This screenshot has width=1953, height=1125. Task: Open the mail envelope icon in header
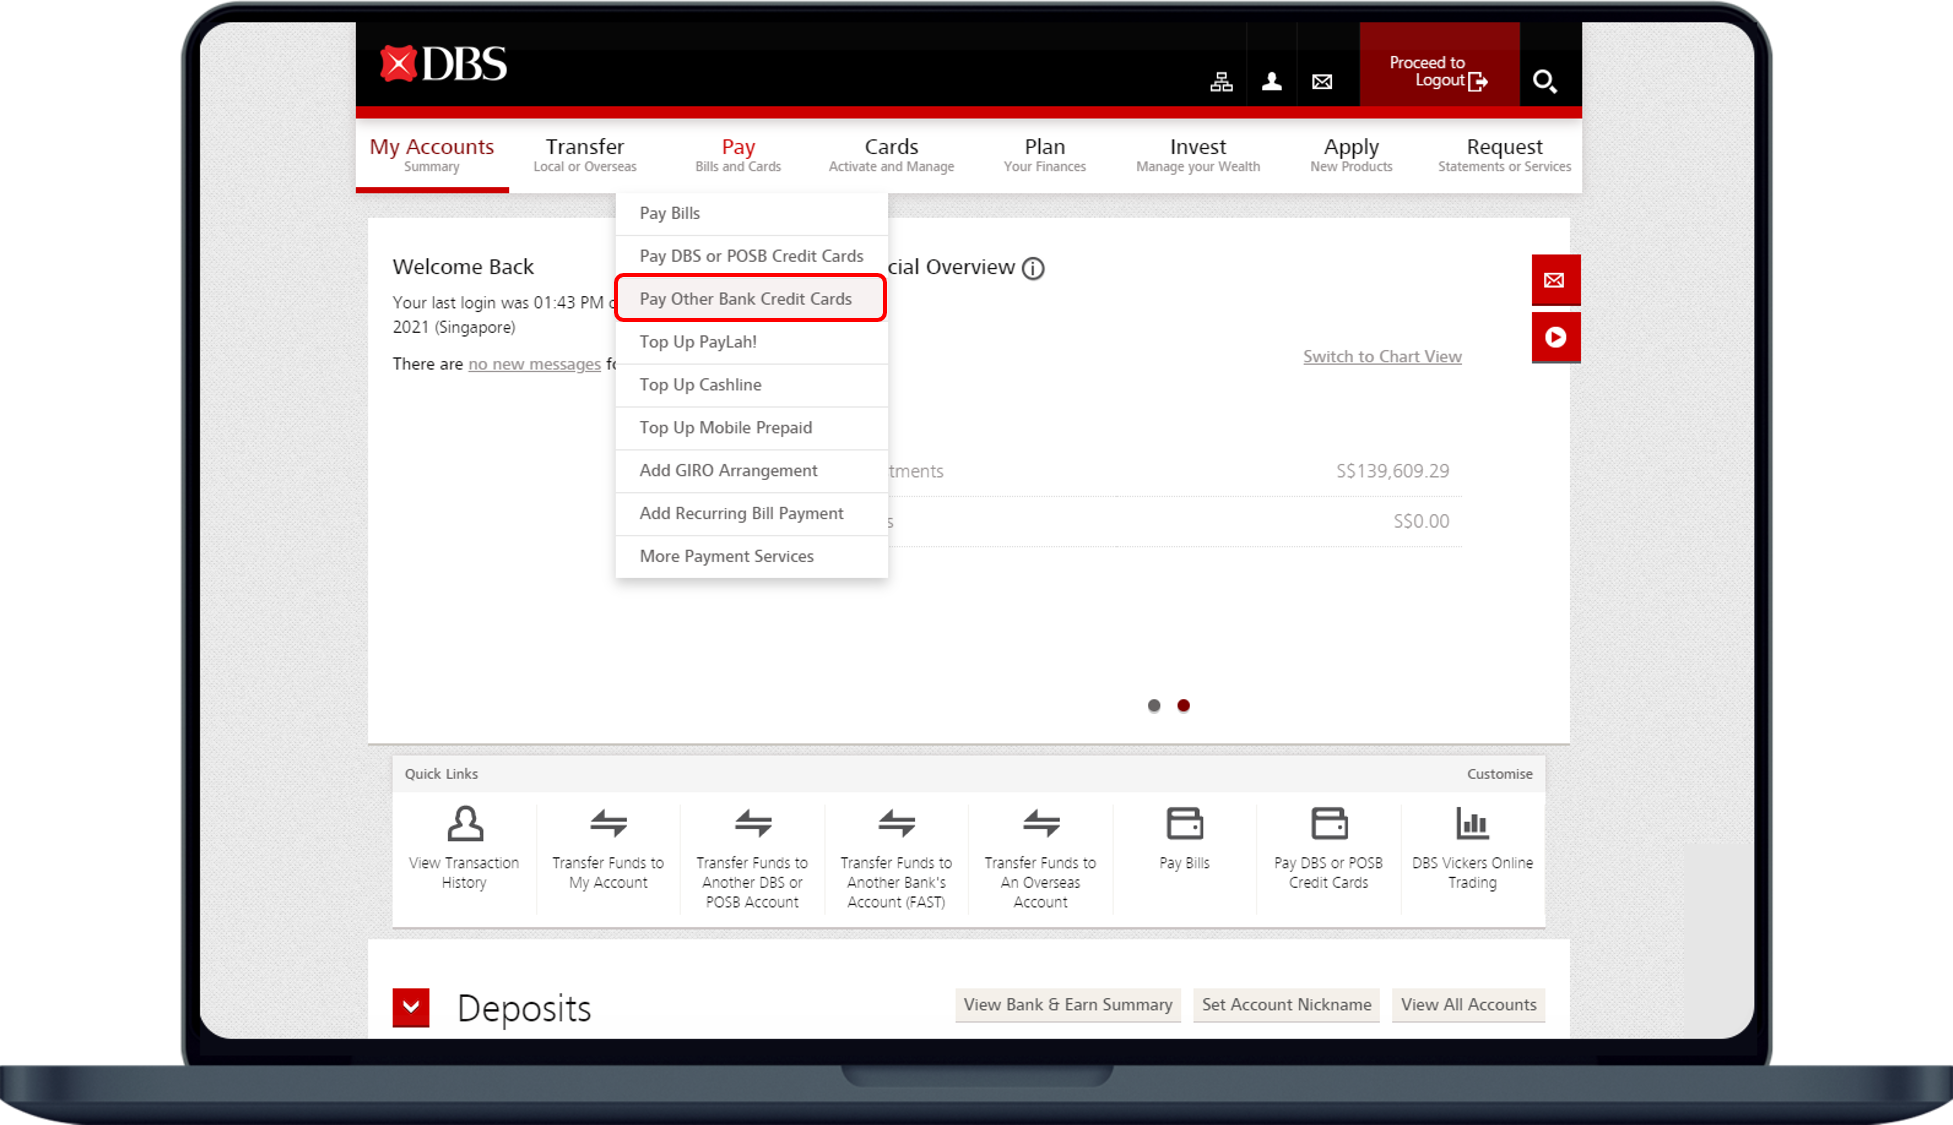click(x=1322, y=82)
